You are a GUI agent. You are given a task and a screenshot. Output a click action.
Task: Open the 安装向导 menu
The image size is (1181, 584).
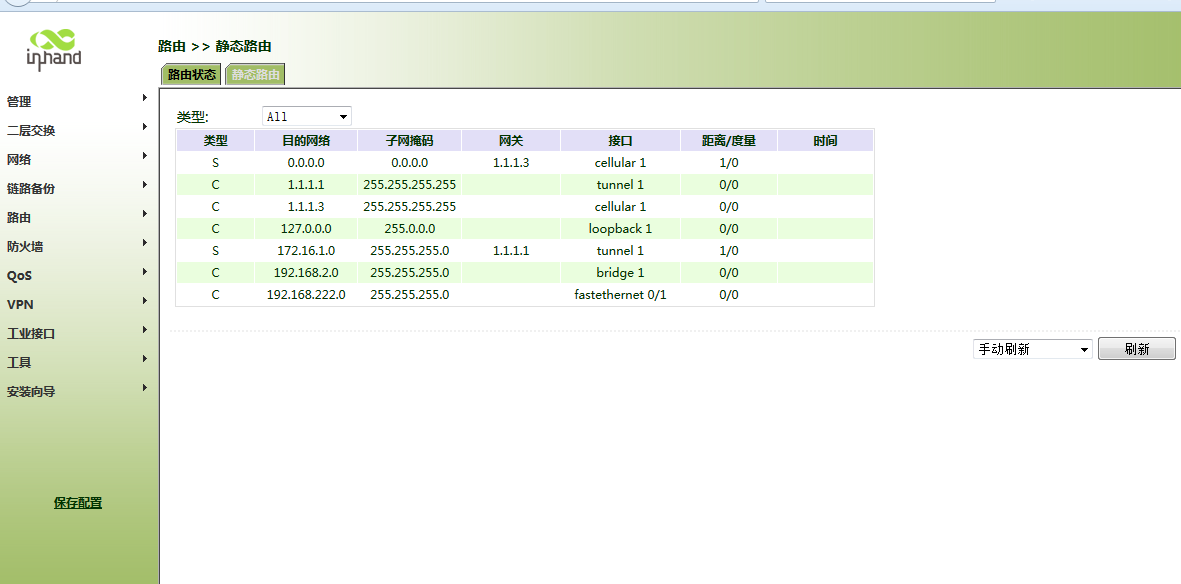[x=31, y=392]
